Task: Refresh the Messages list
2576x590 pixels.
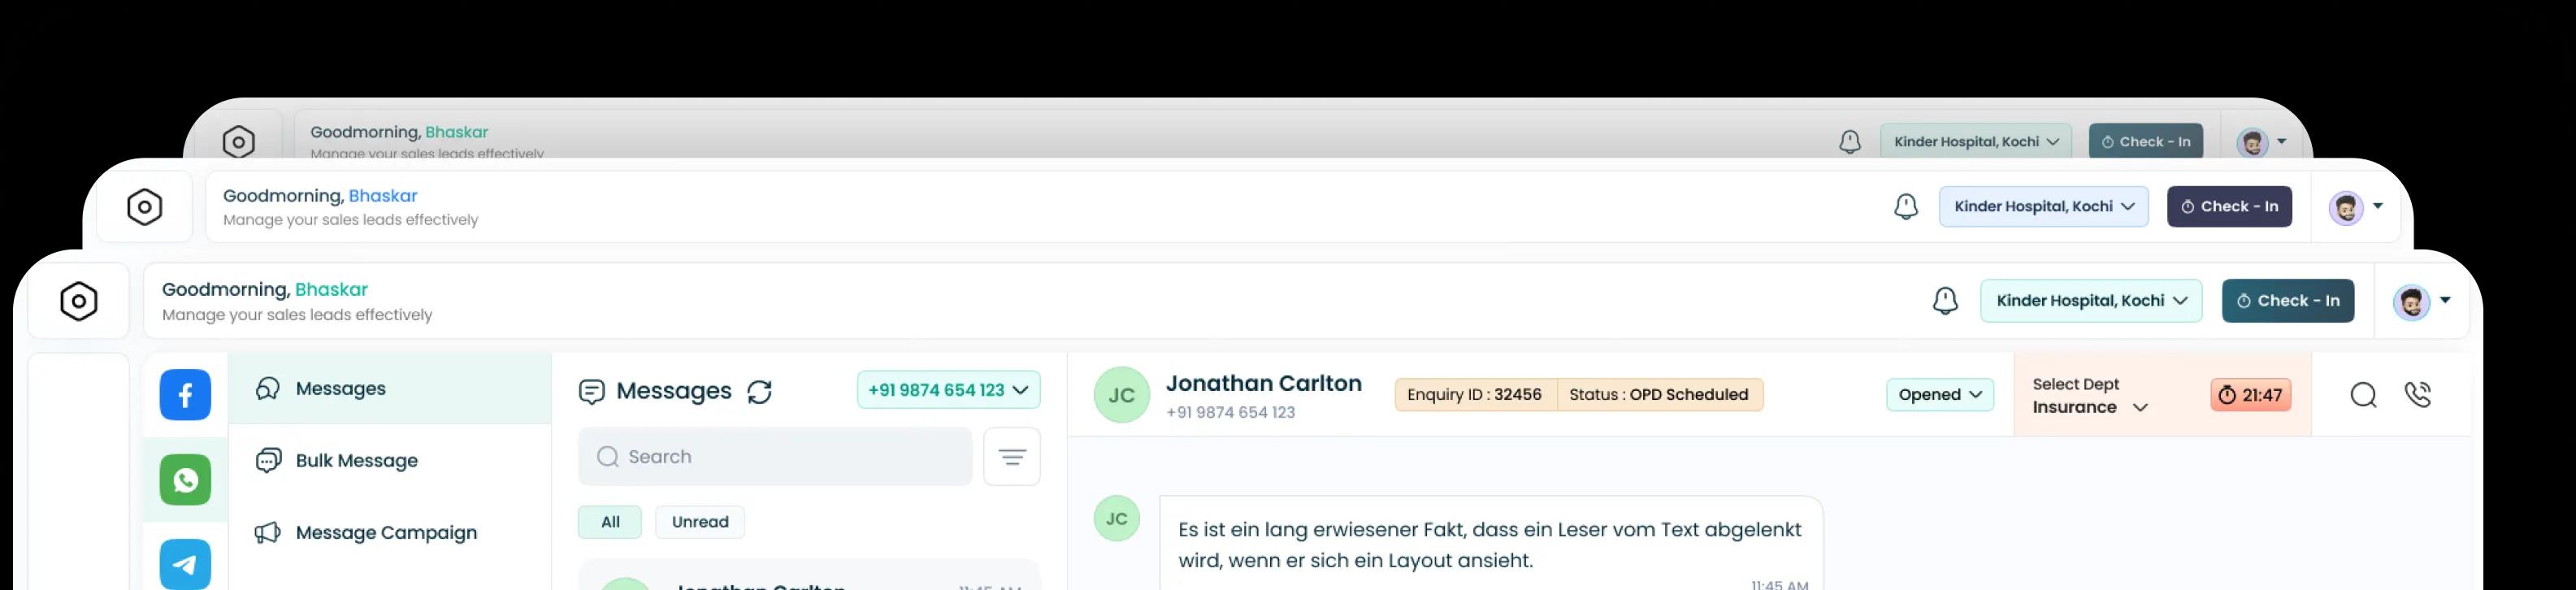Action: (760, 392)
